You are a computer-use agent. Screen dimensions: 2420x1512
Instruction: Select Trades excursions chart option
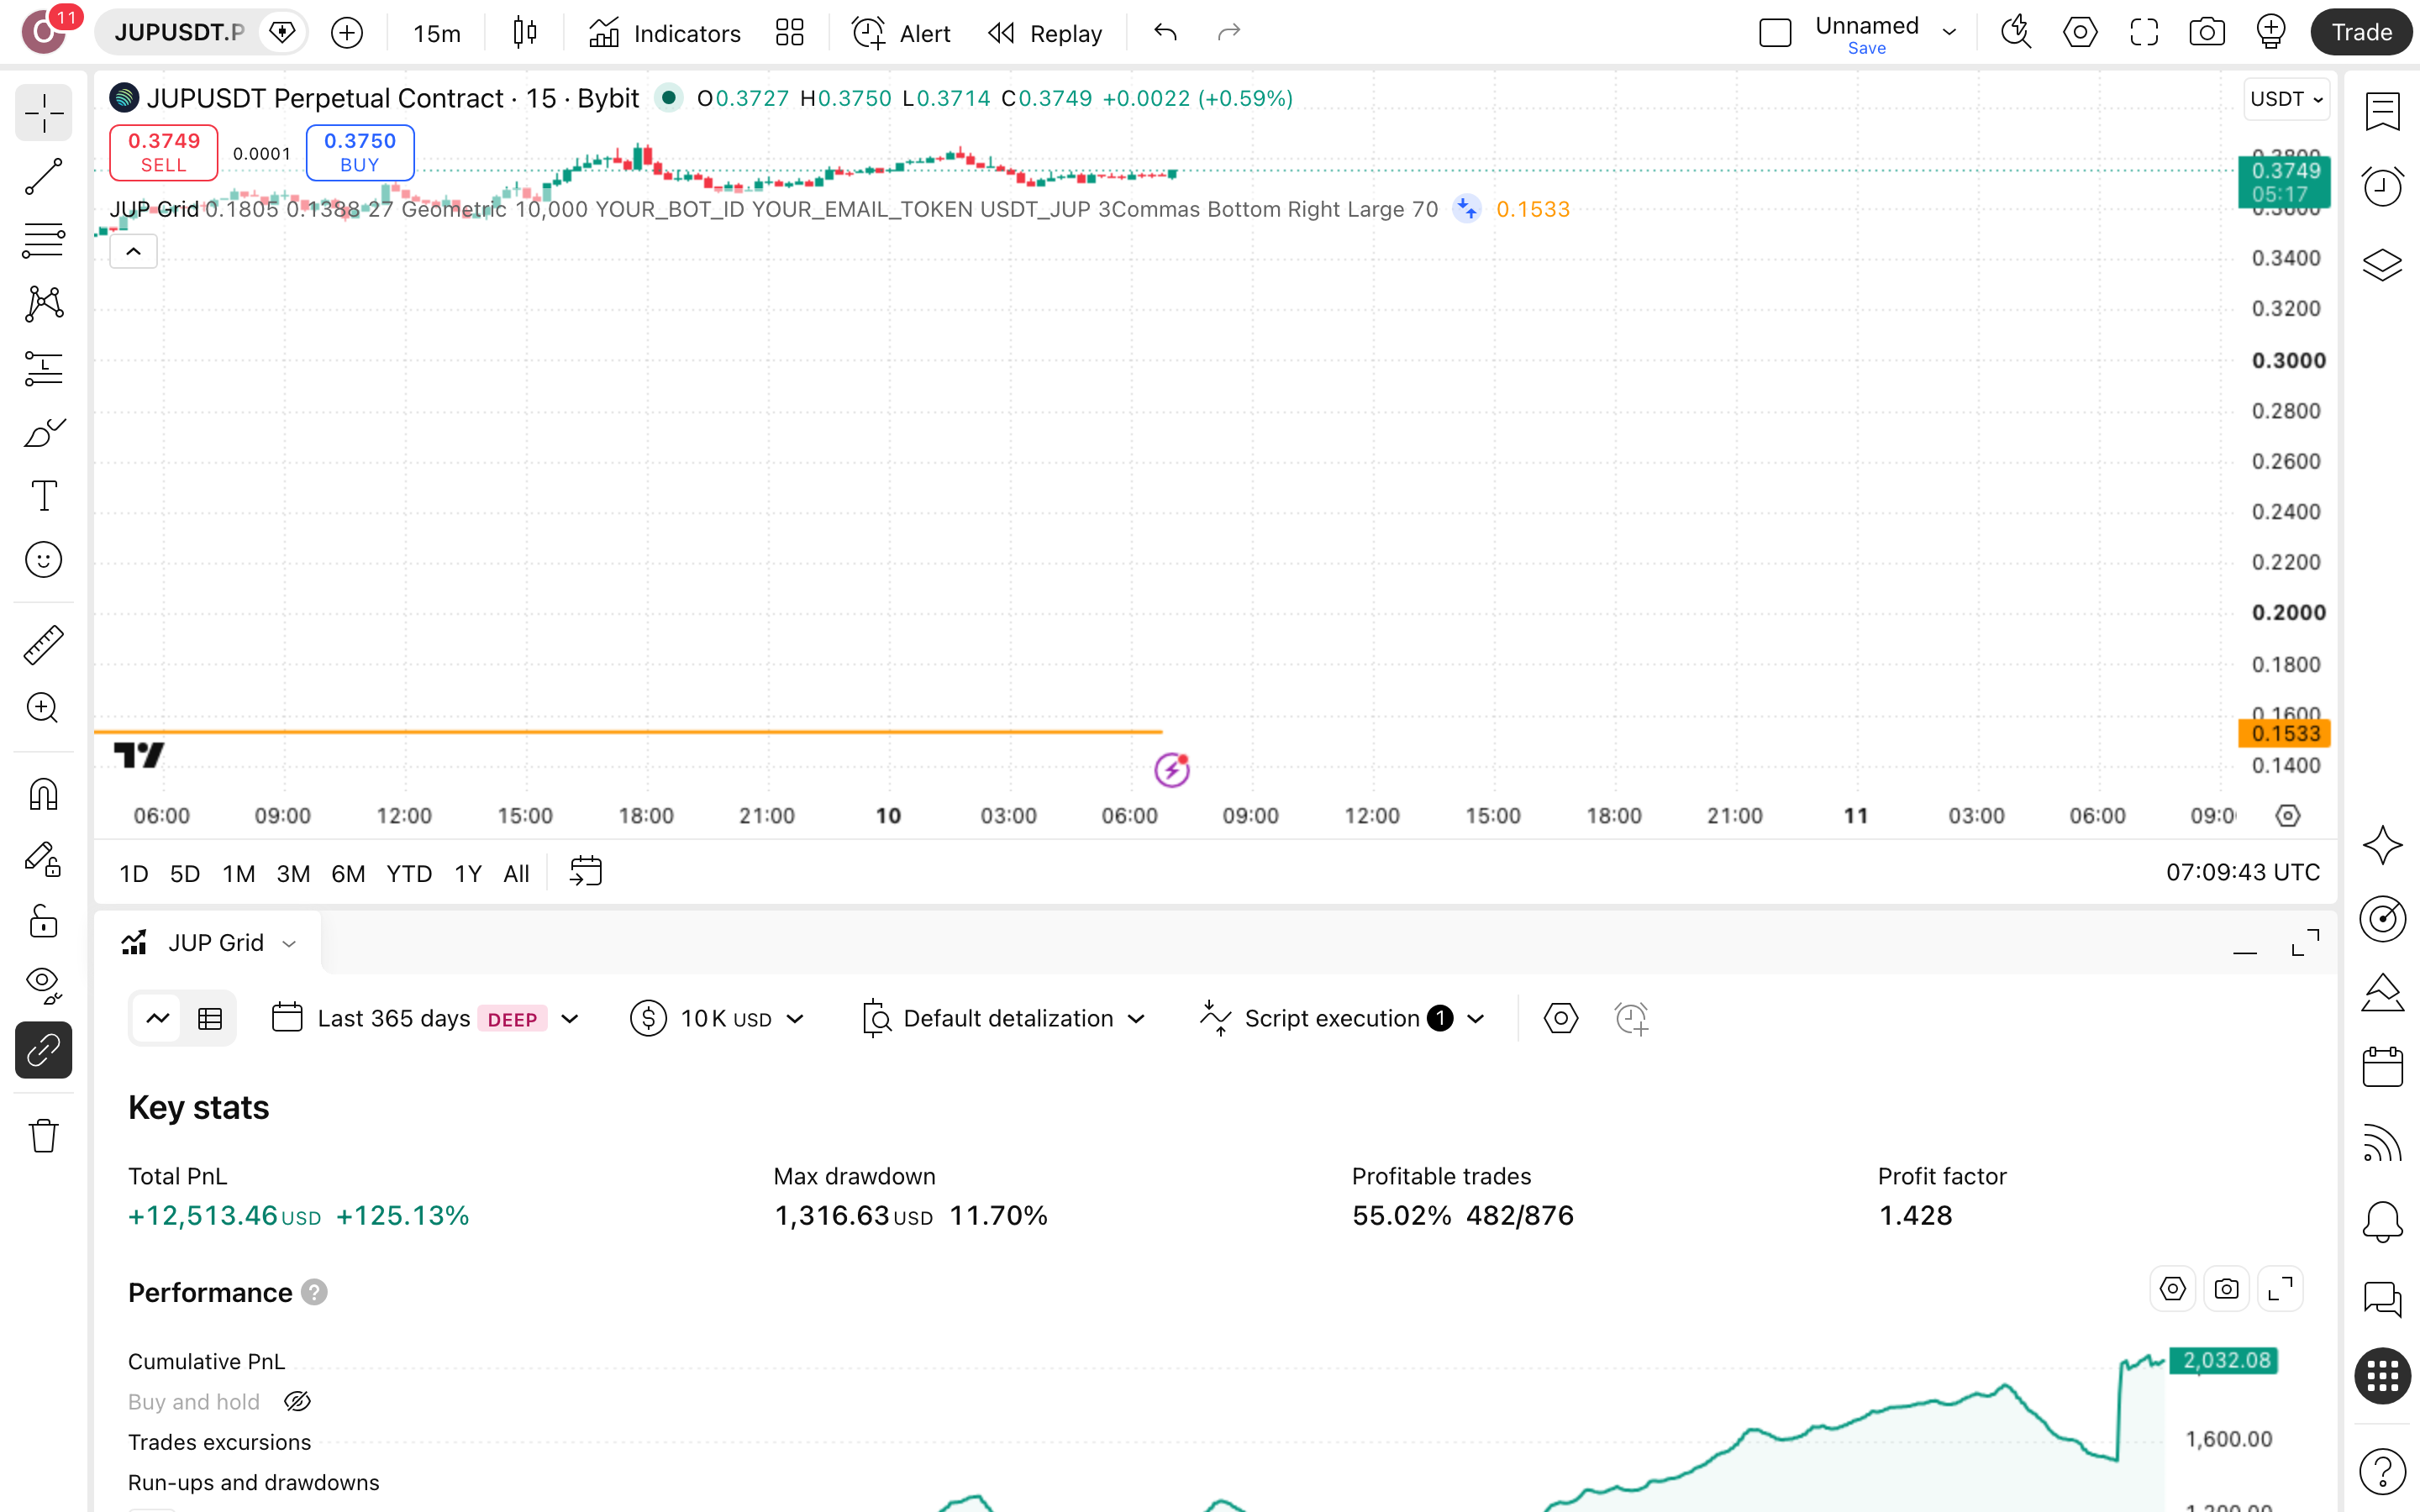pos(219,1442)
